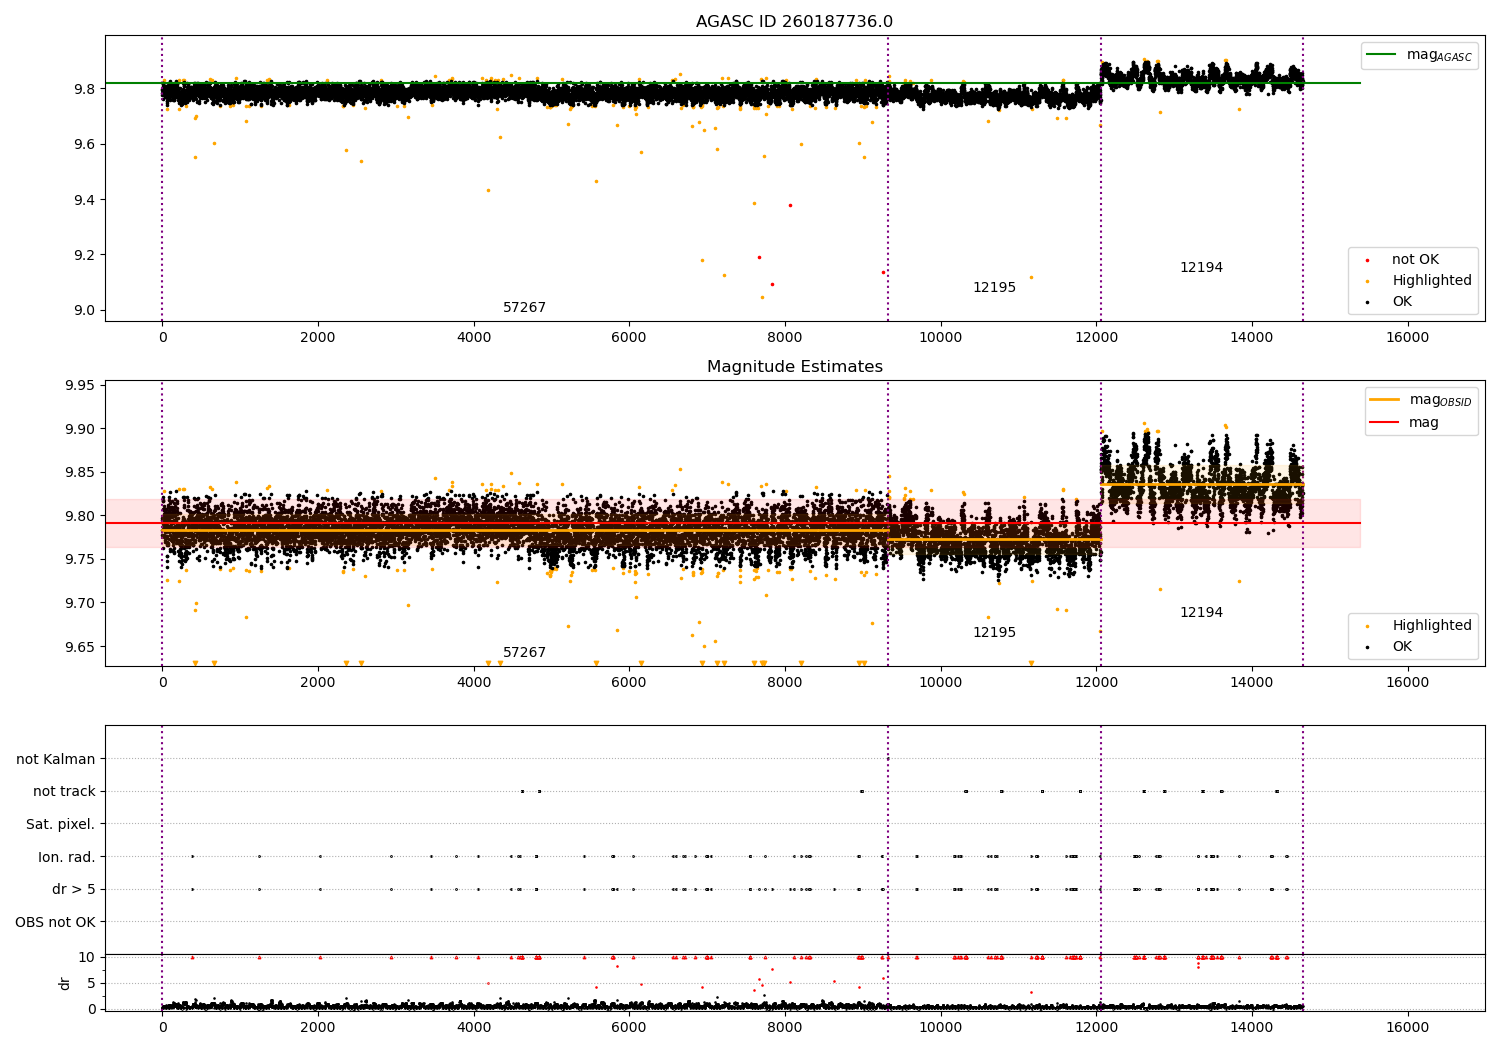1500x1050 pixels.
Task: Click the rotated "dr" axis label
Action: tap(65, 983)
